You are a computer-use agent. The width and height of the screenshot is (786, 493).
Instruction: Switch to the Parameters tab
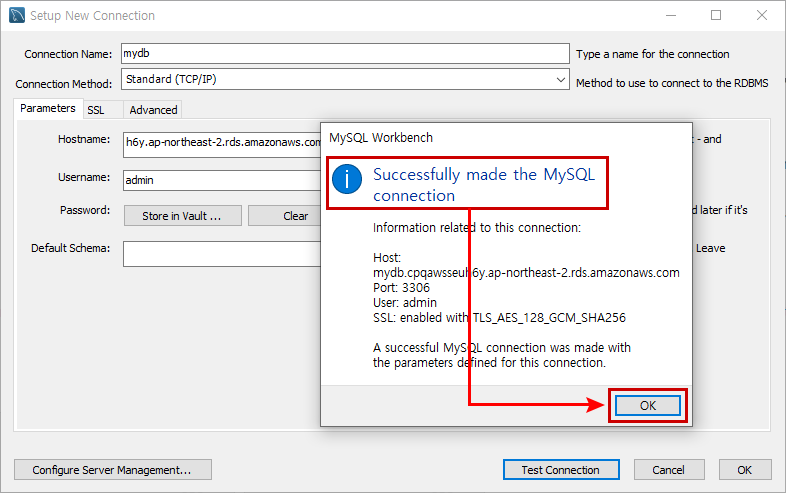[48, 108]
